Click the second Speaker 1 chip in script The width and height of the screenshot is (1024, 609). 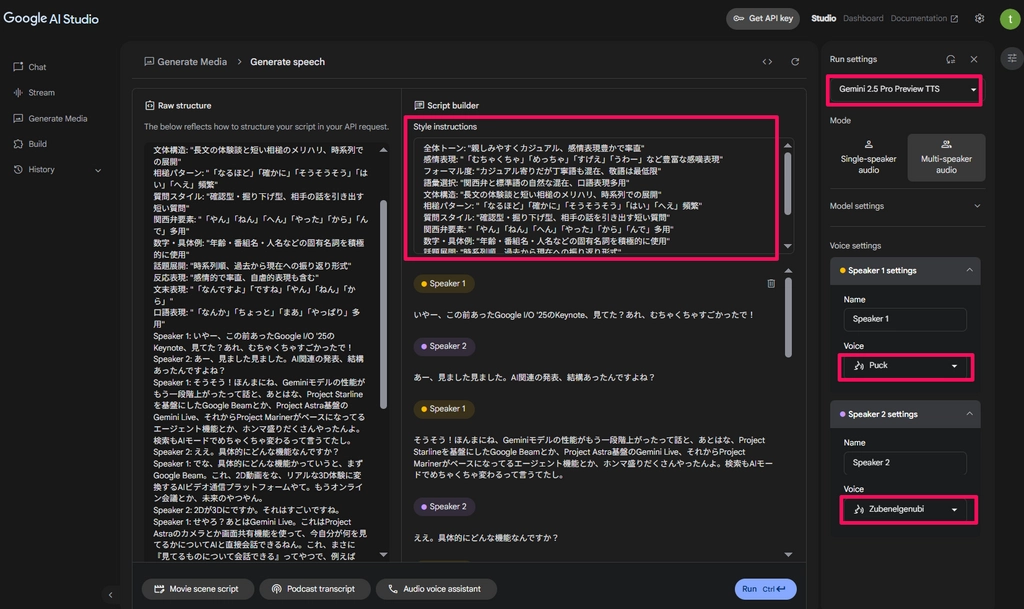point(443,409)
